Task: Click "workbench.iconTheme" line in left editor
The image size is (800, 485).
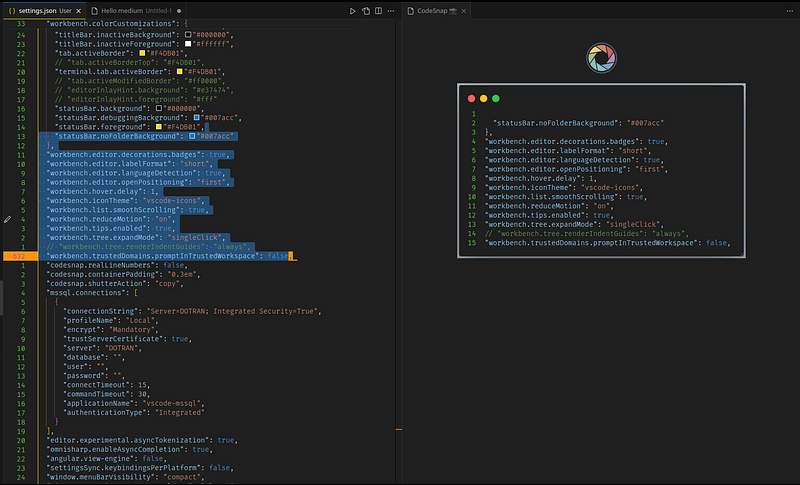Action: [128, 200]
